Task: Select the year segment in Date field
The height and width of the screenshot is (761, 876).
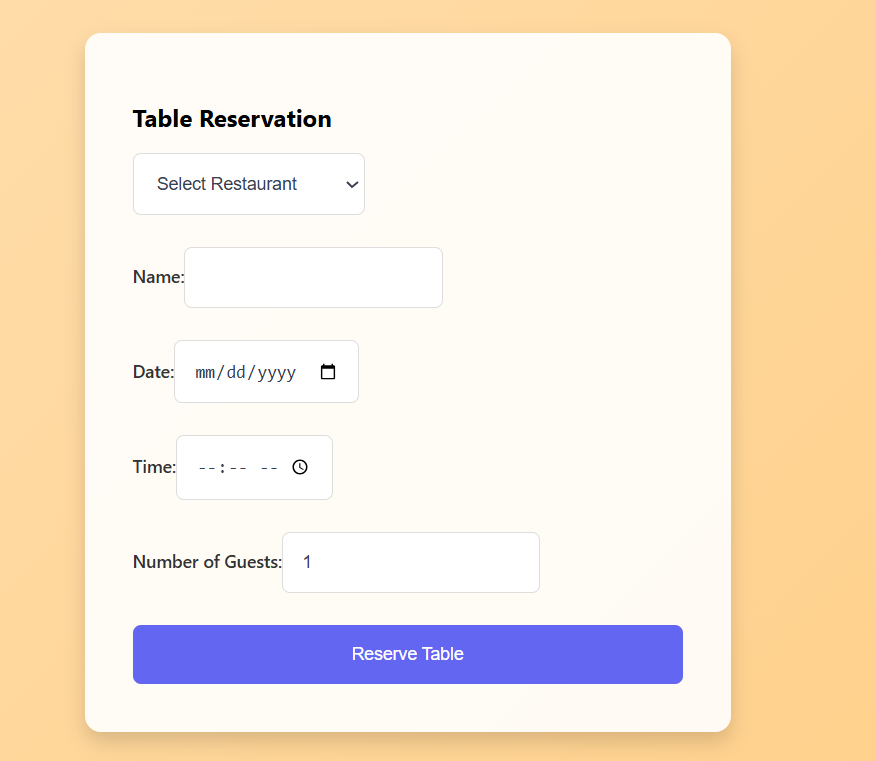Action: tap(277, 373)
